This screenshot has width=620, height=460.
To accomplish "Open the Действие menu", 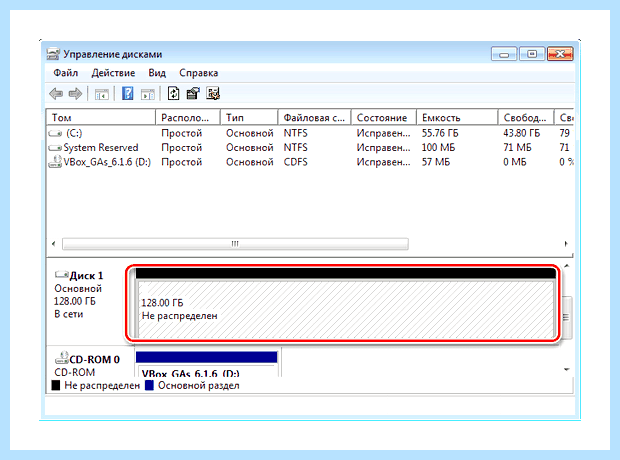I will [x=113, y=73].
